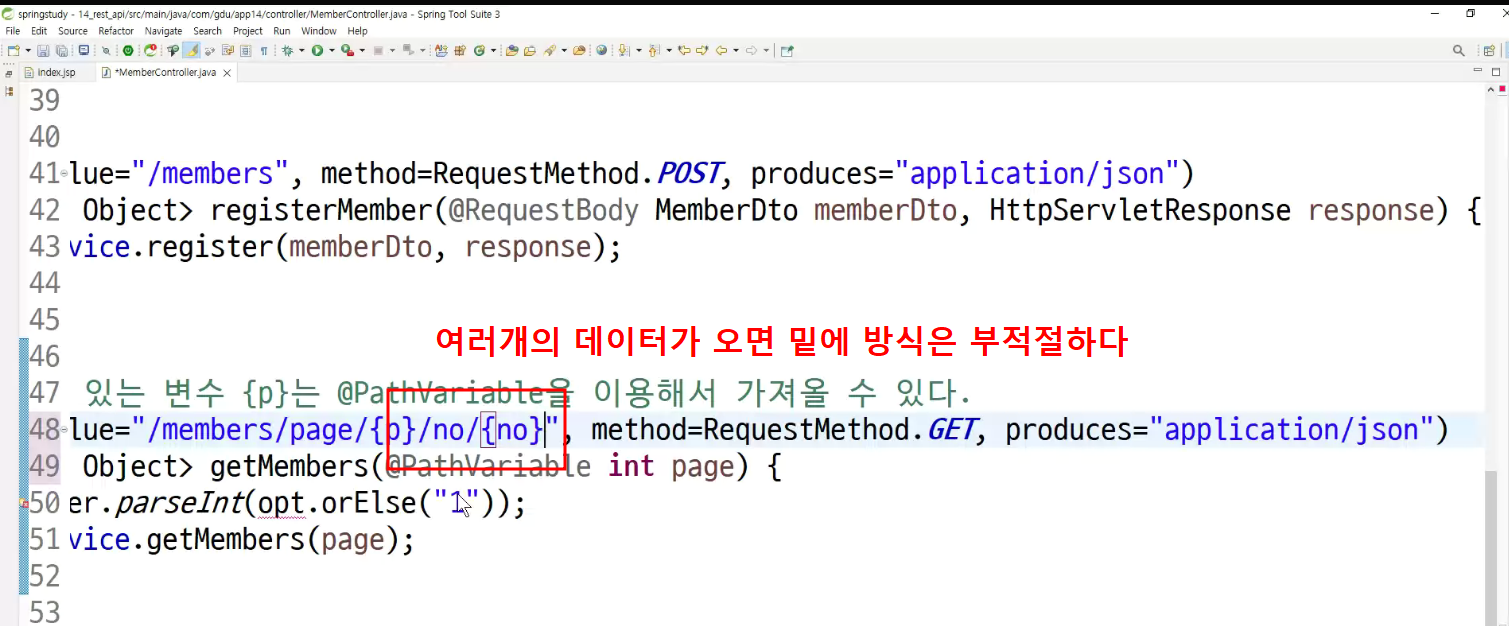Image resolution: width=1509 pixels, height=626 pixels.
Task: Click the Run Last Tool icon
Action: pos(347,50)
